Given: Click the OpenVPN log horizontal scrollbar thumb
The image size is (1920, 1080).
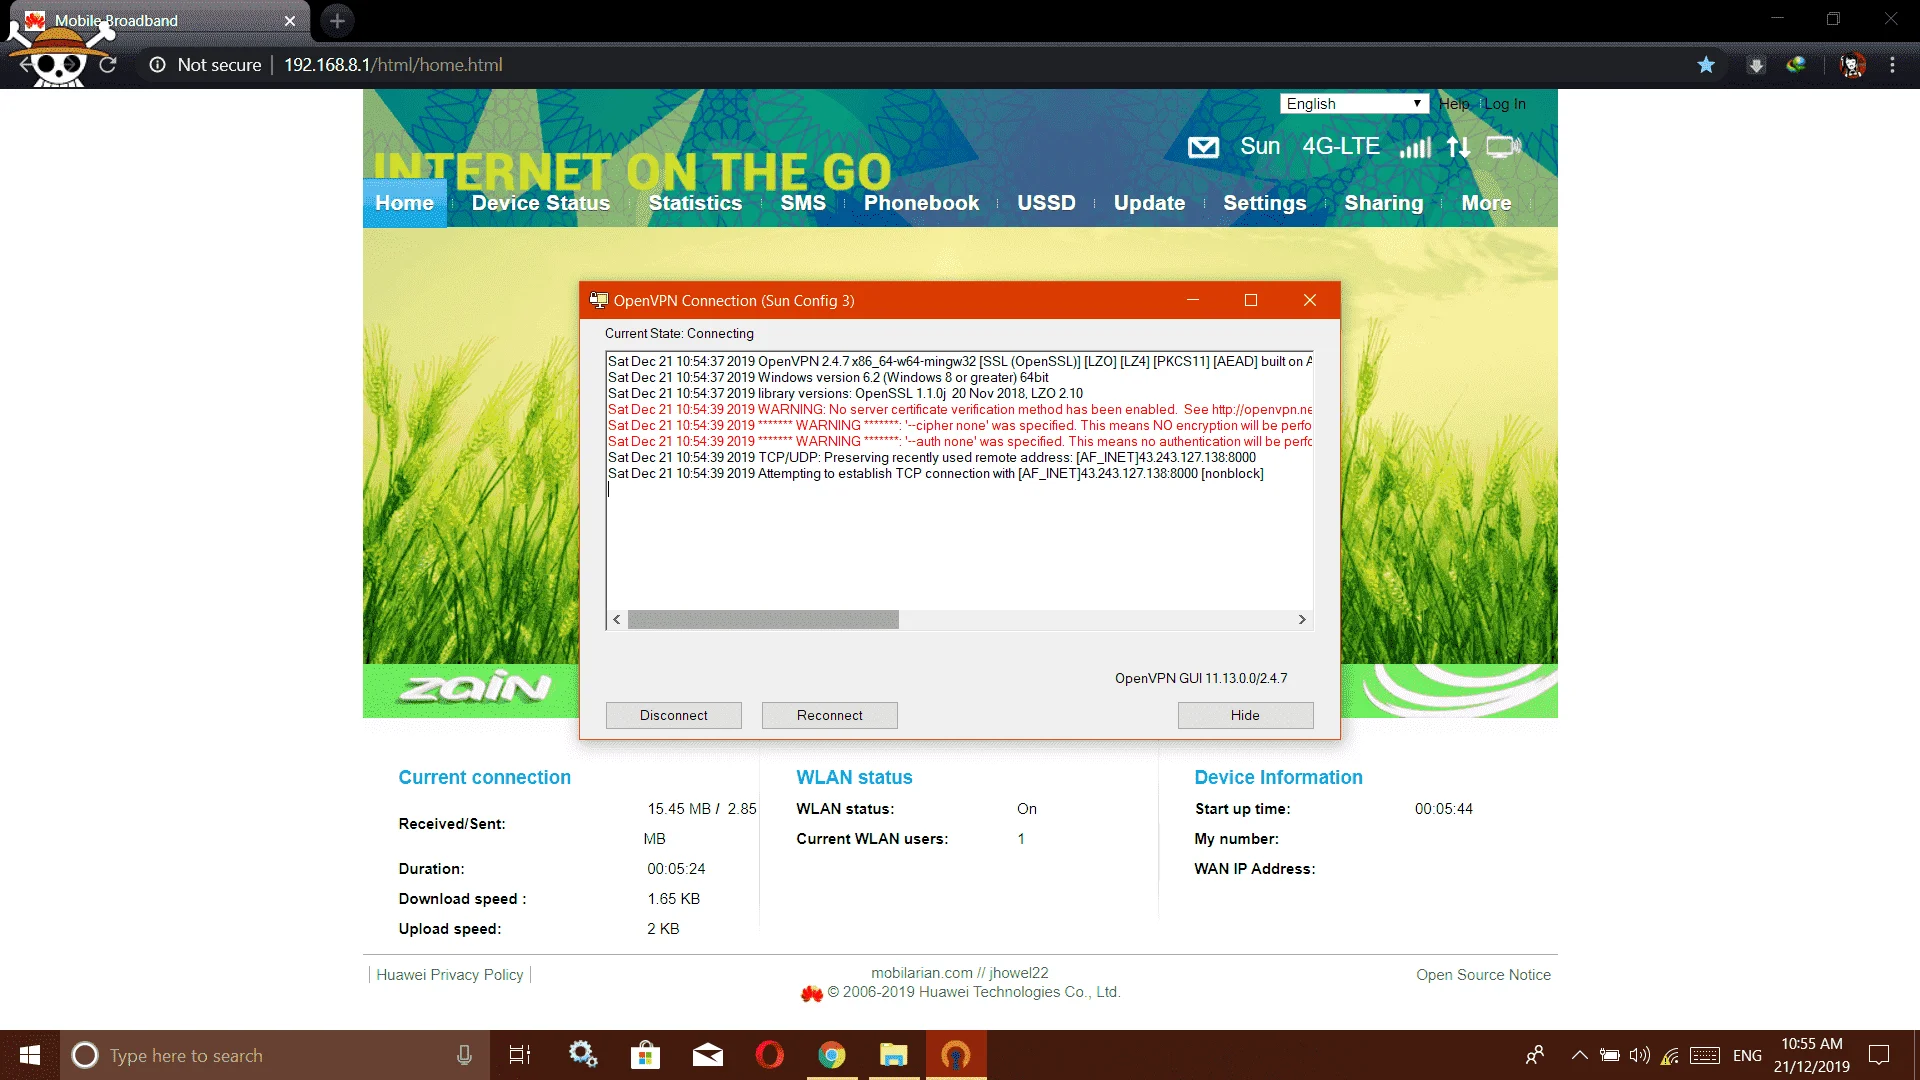Looking at the screenshot, I should [763, 620].
